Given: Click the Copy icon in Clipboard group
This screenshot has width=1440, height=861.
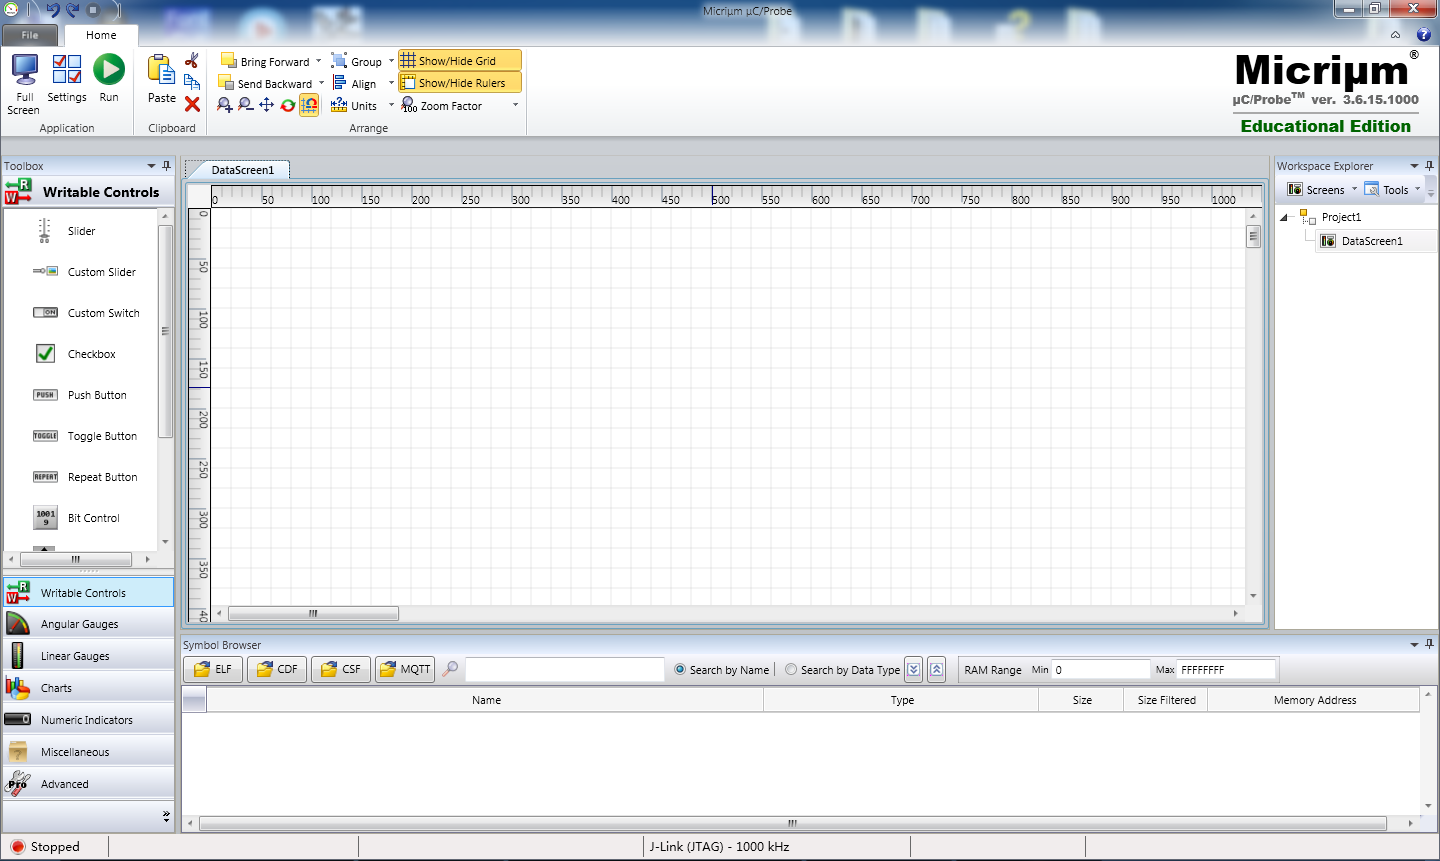Looking at the screenshot, I should coord(192,82).
